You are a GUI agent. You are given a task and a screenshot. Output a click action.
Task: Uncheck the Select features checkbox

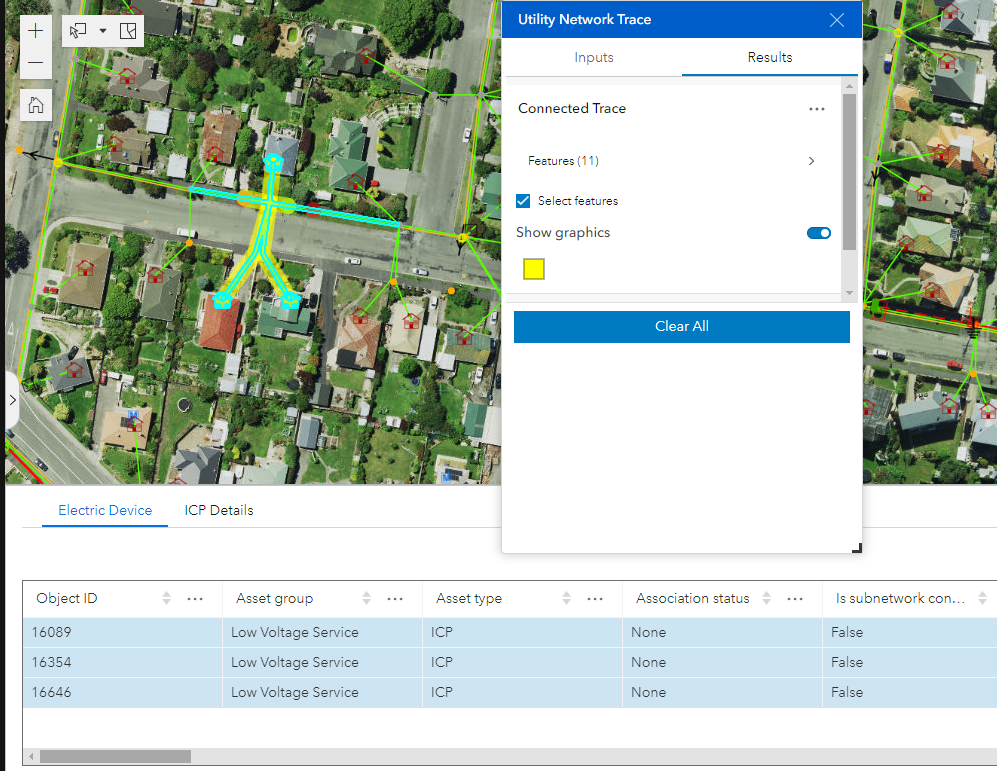coord(523,201)
